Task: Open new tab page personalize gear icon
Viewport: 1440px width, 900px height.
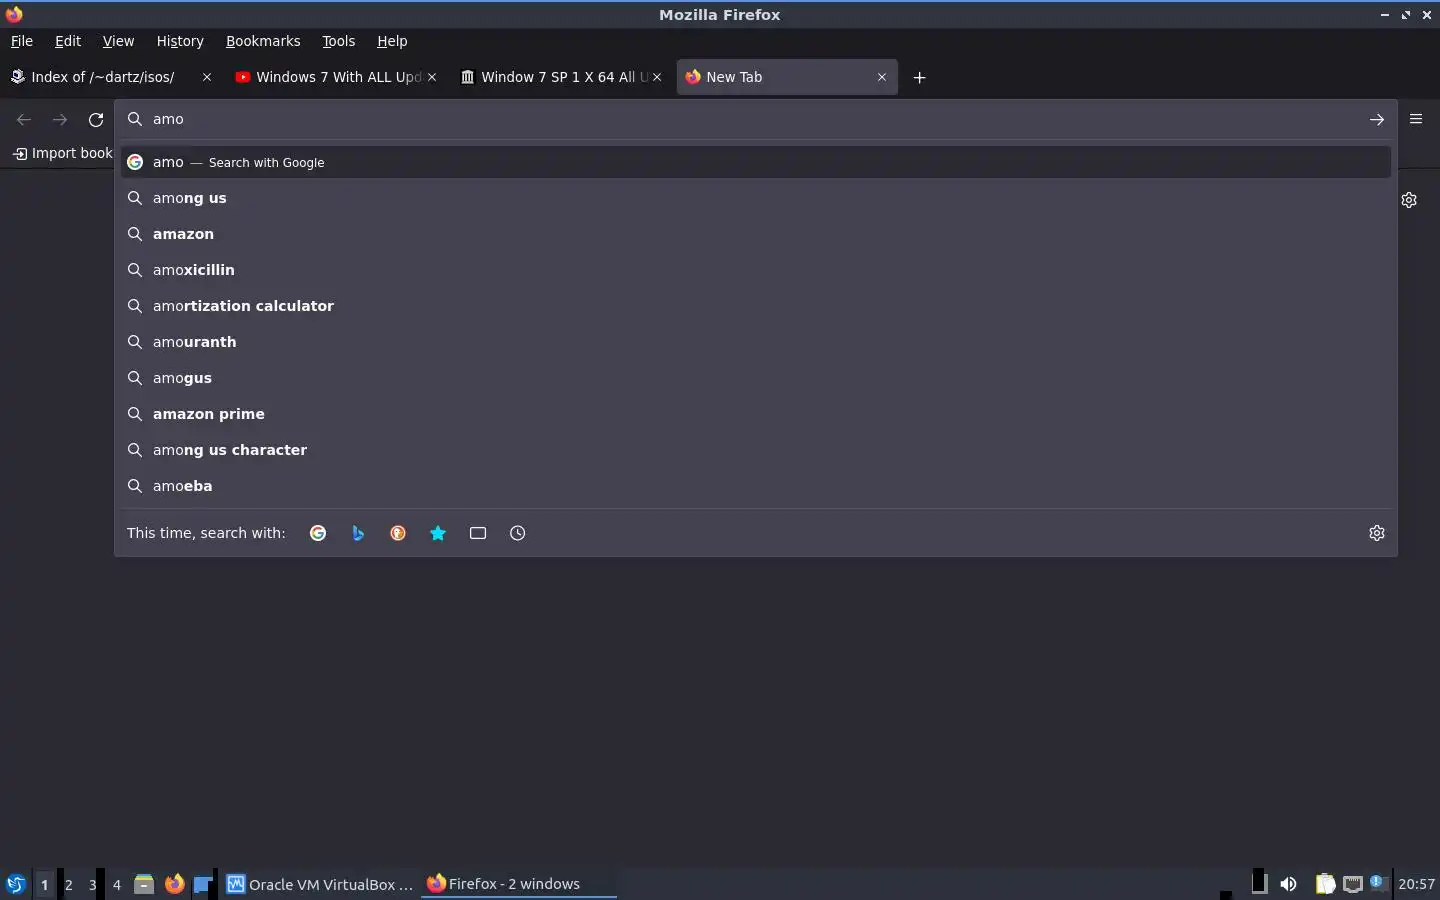Action: (x=1409, y=200)
